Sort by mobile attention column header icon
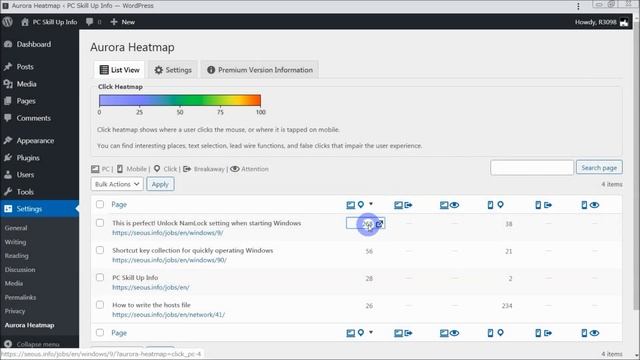This screenshot has width=640, height=360. (590, 205)
